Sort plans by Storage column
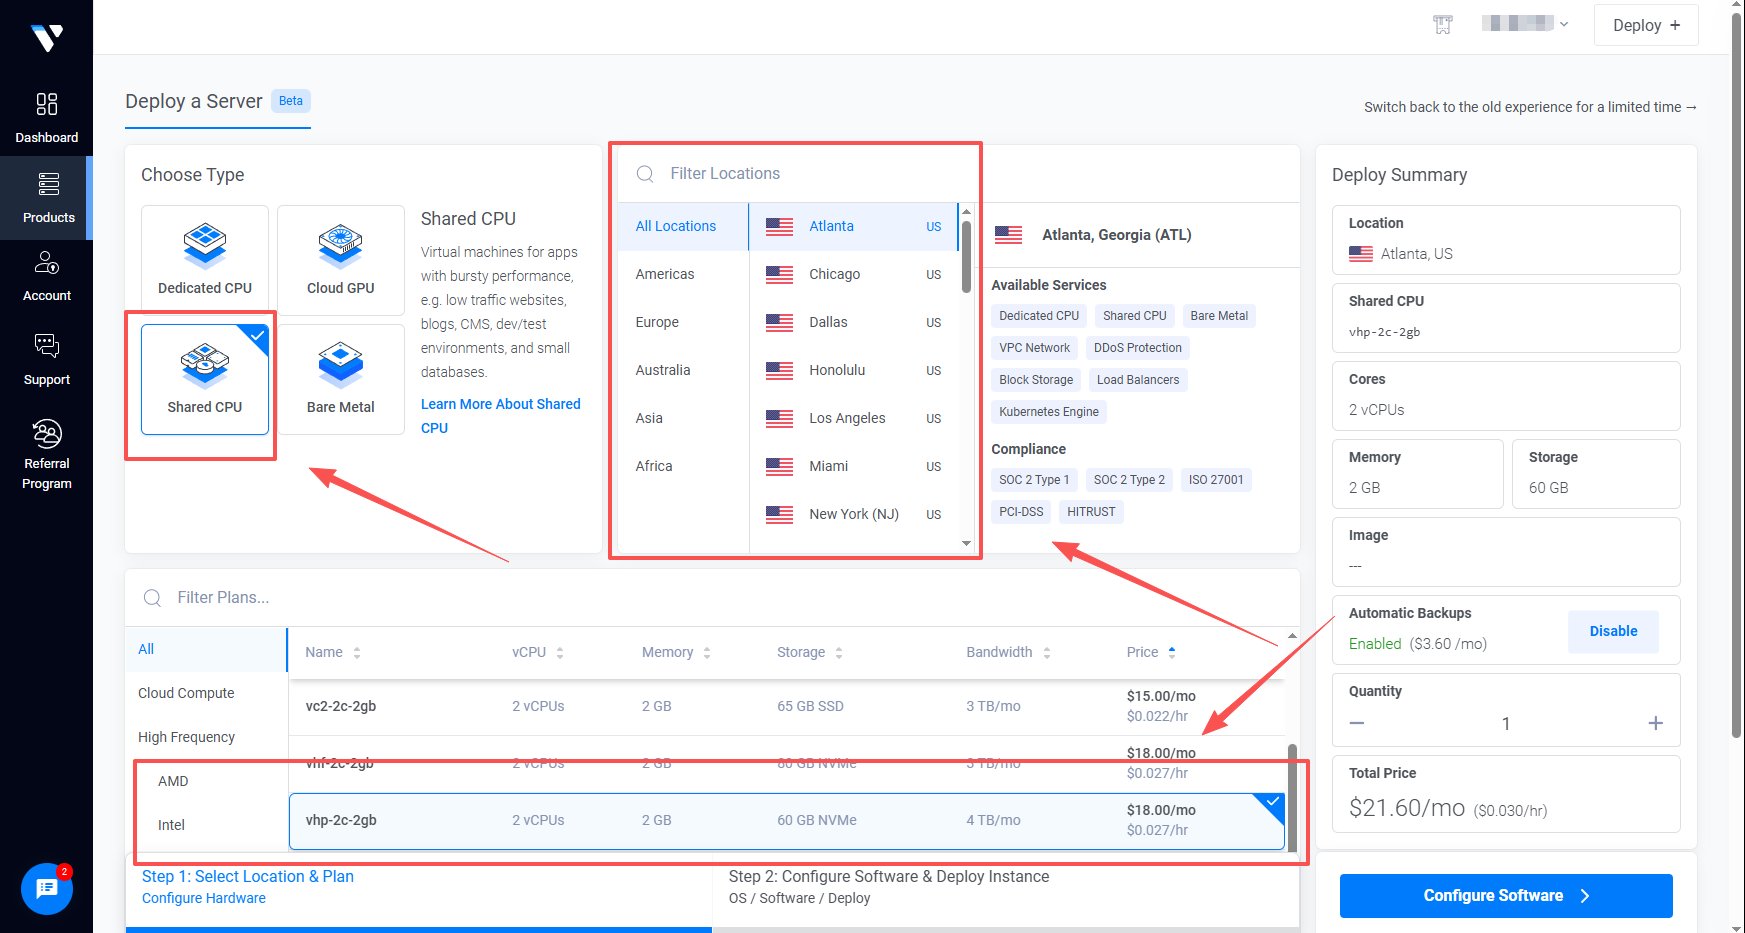This screenshot has height=933, width=1745. point(810,652)
